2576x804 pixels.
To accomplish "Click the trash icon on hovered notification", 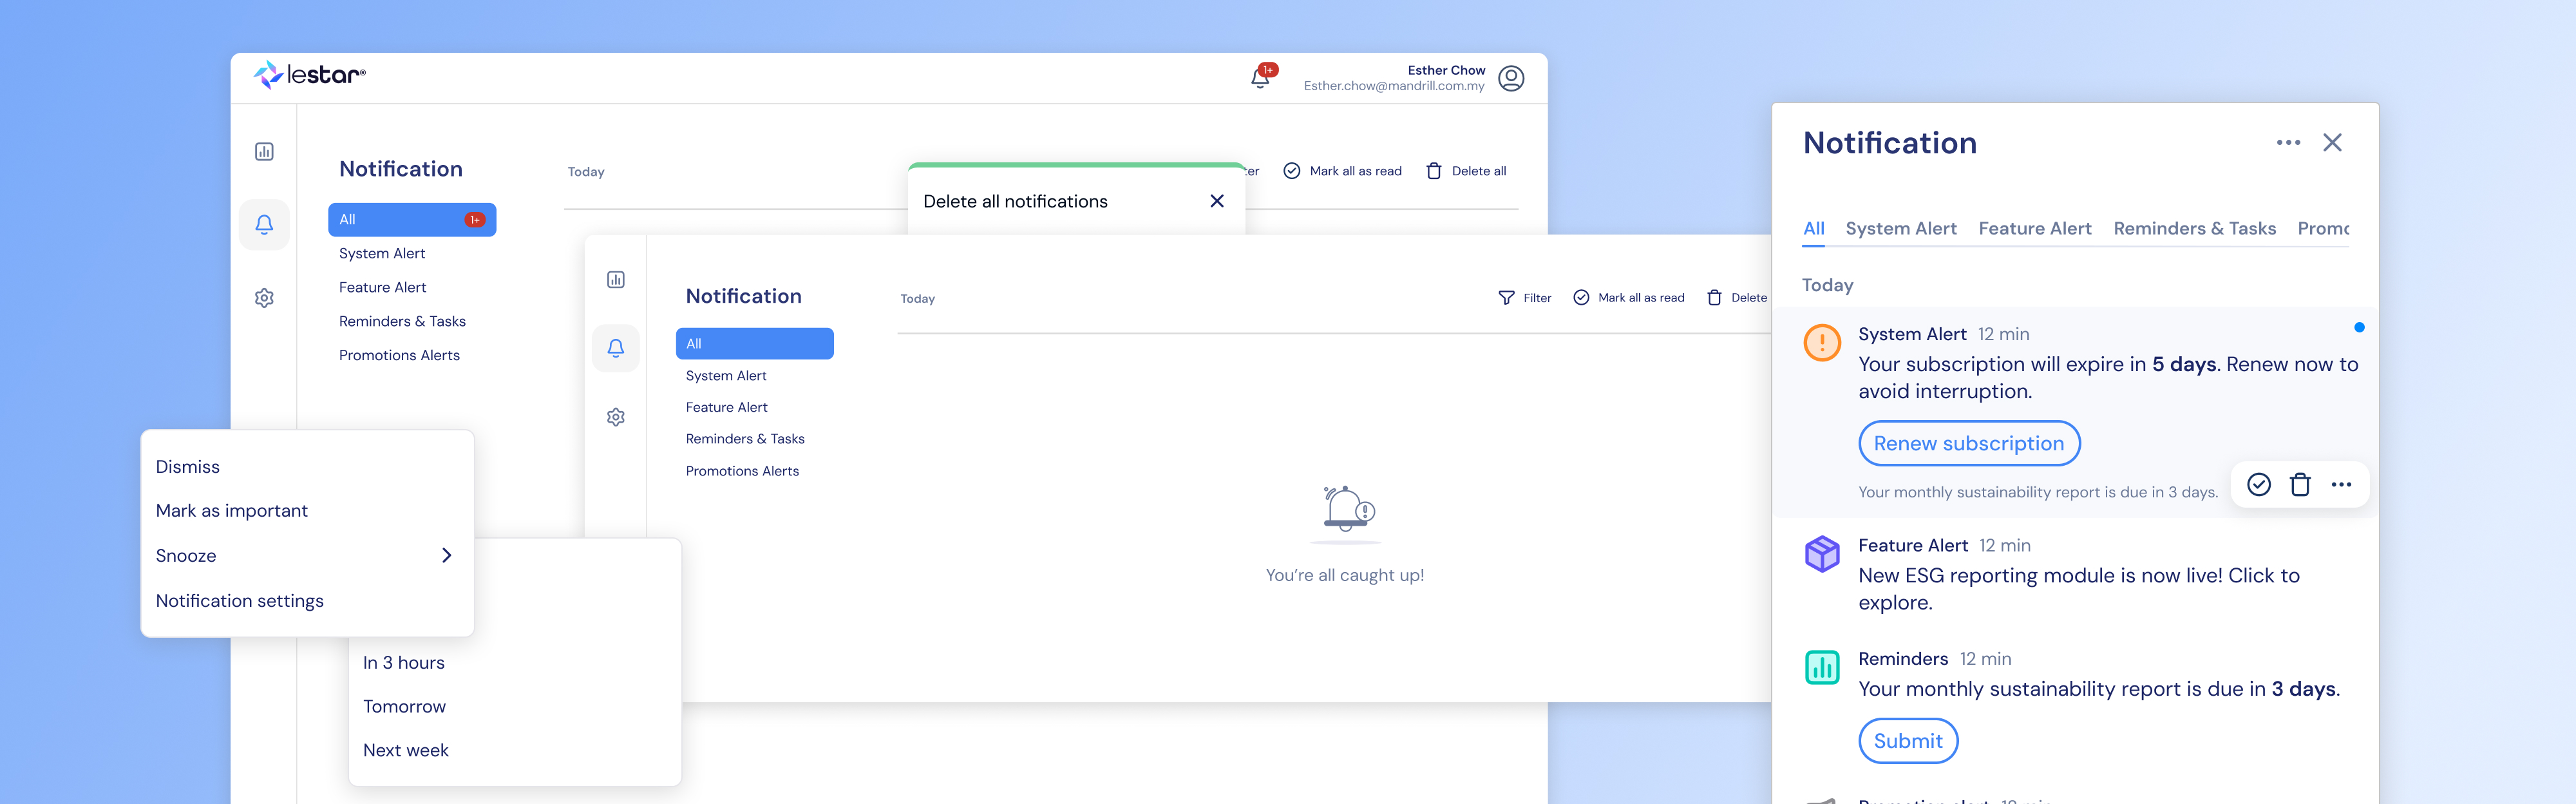I will (2300, 485).
